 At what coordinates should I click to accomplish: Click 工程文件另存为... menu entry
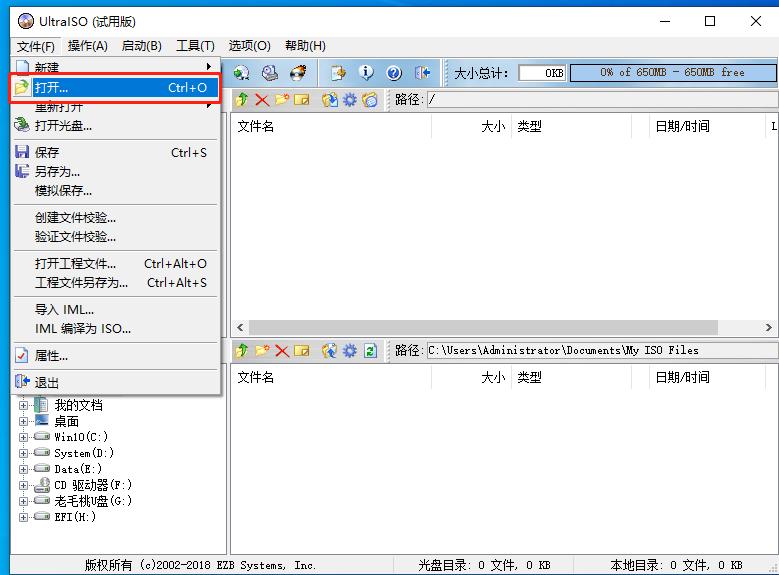115,283
